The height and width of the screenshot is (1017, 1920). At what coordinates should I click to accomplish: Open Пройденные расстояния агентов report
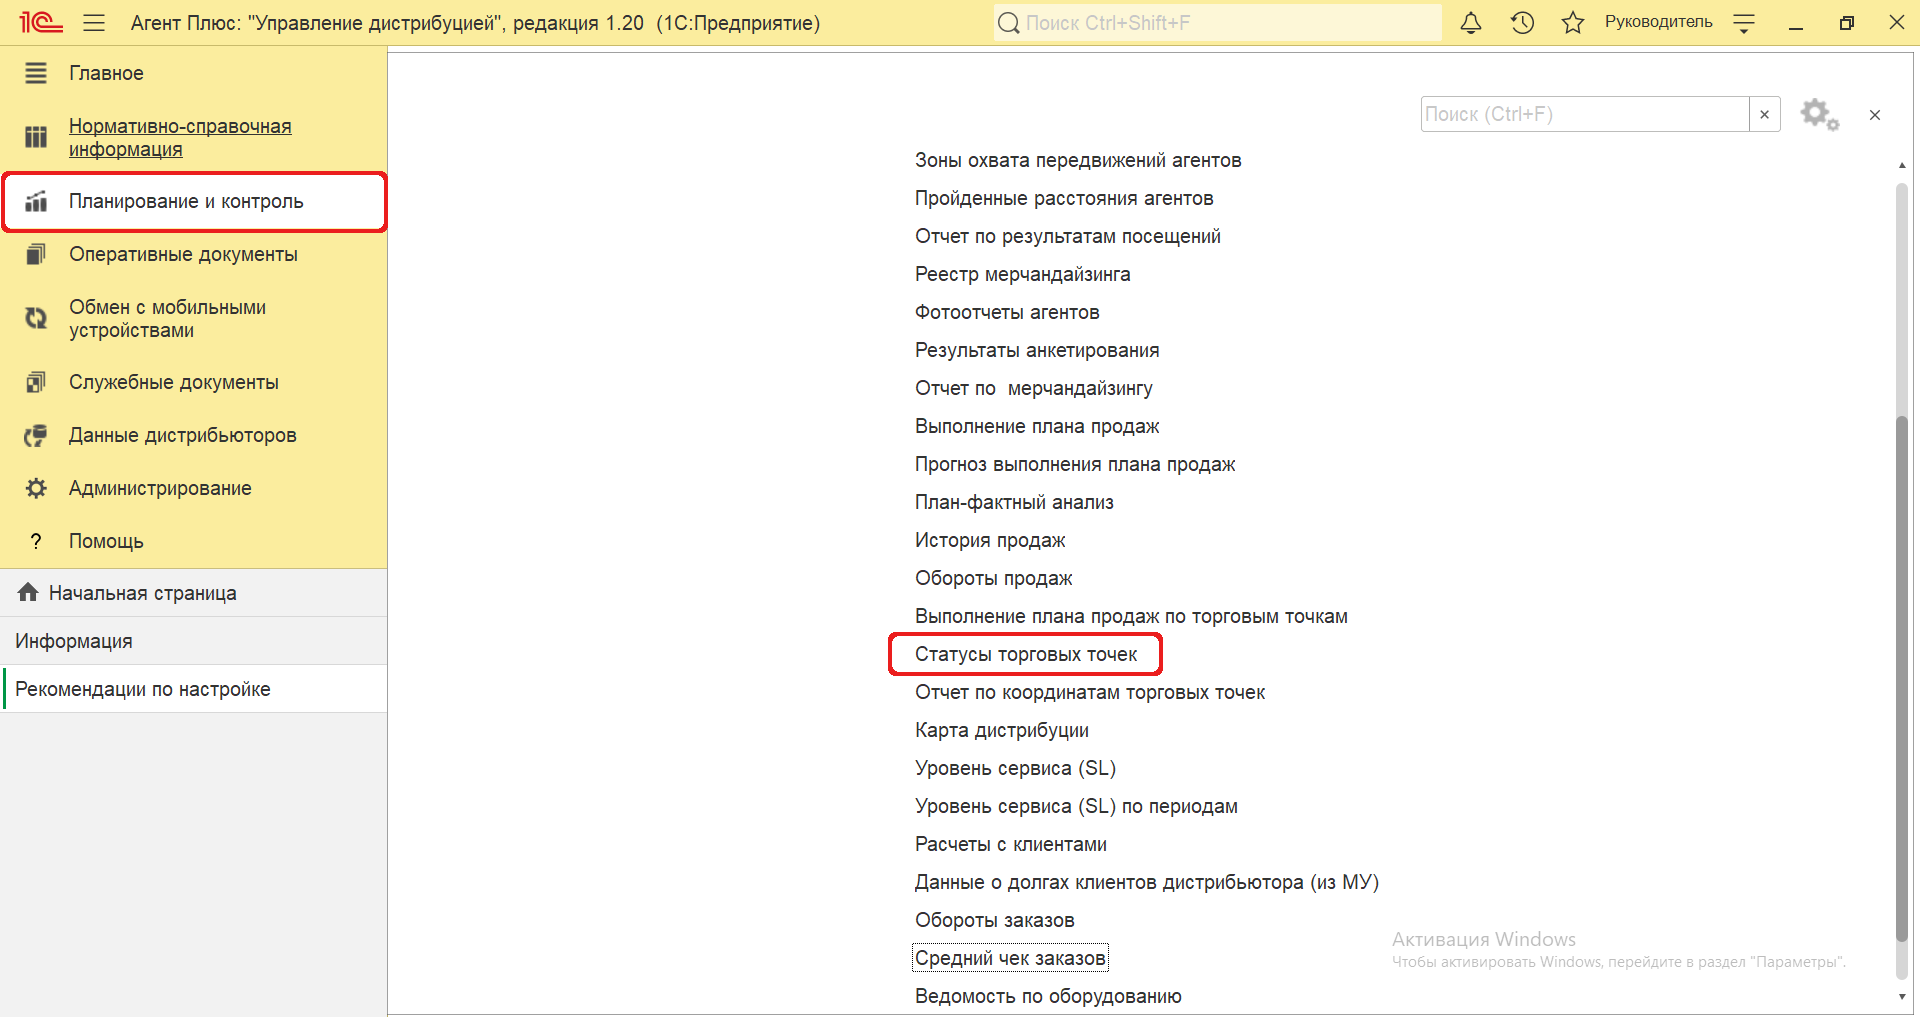(1064, 198)
